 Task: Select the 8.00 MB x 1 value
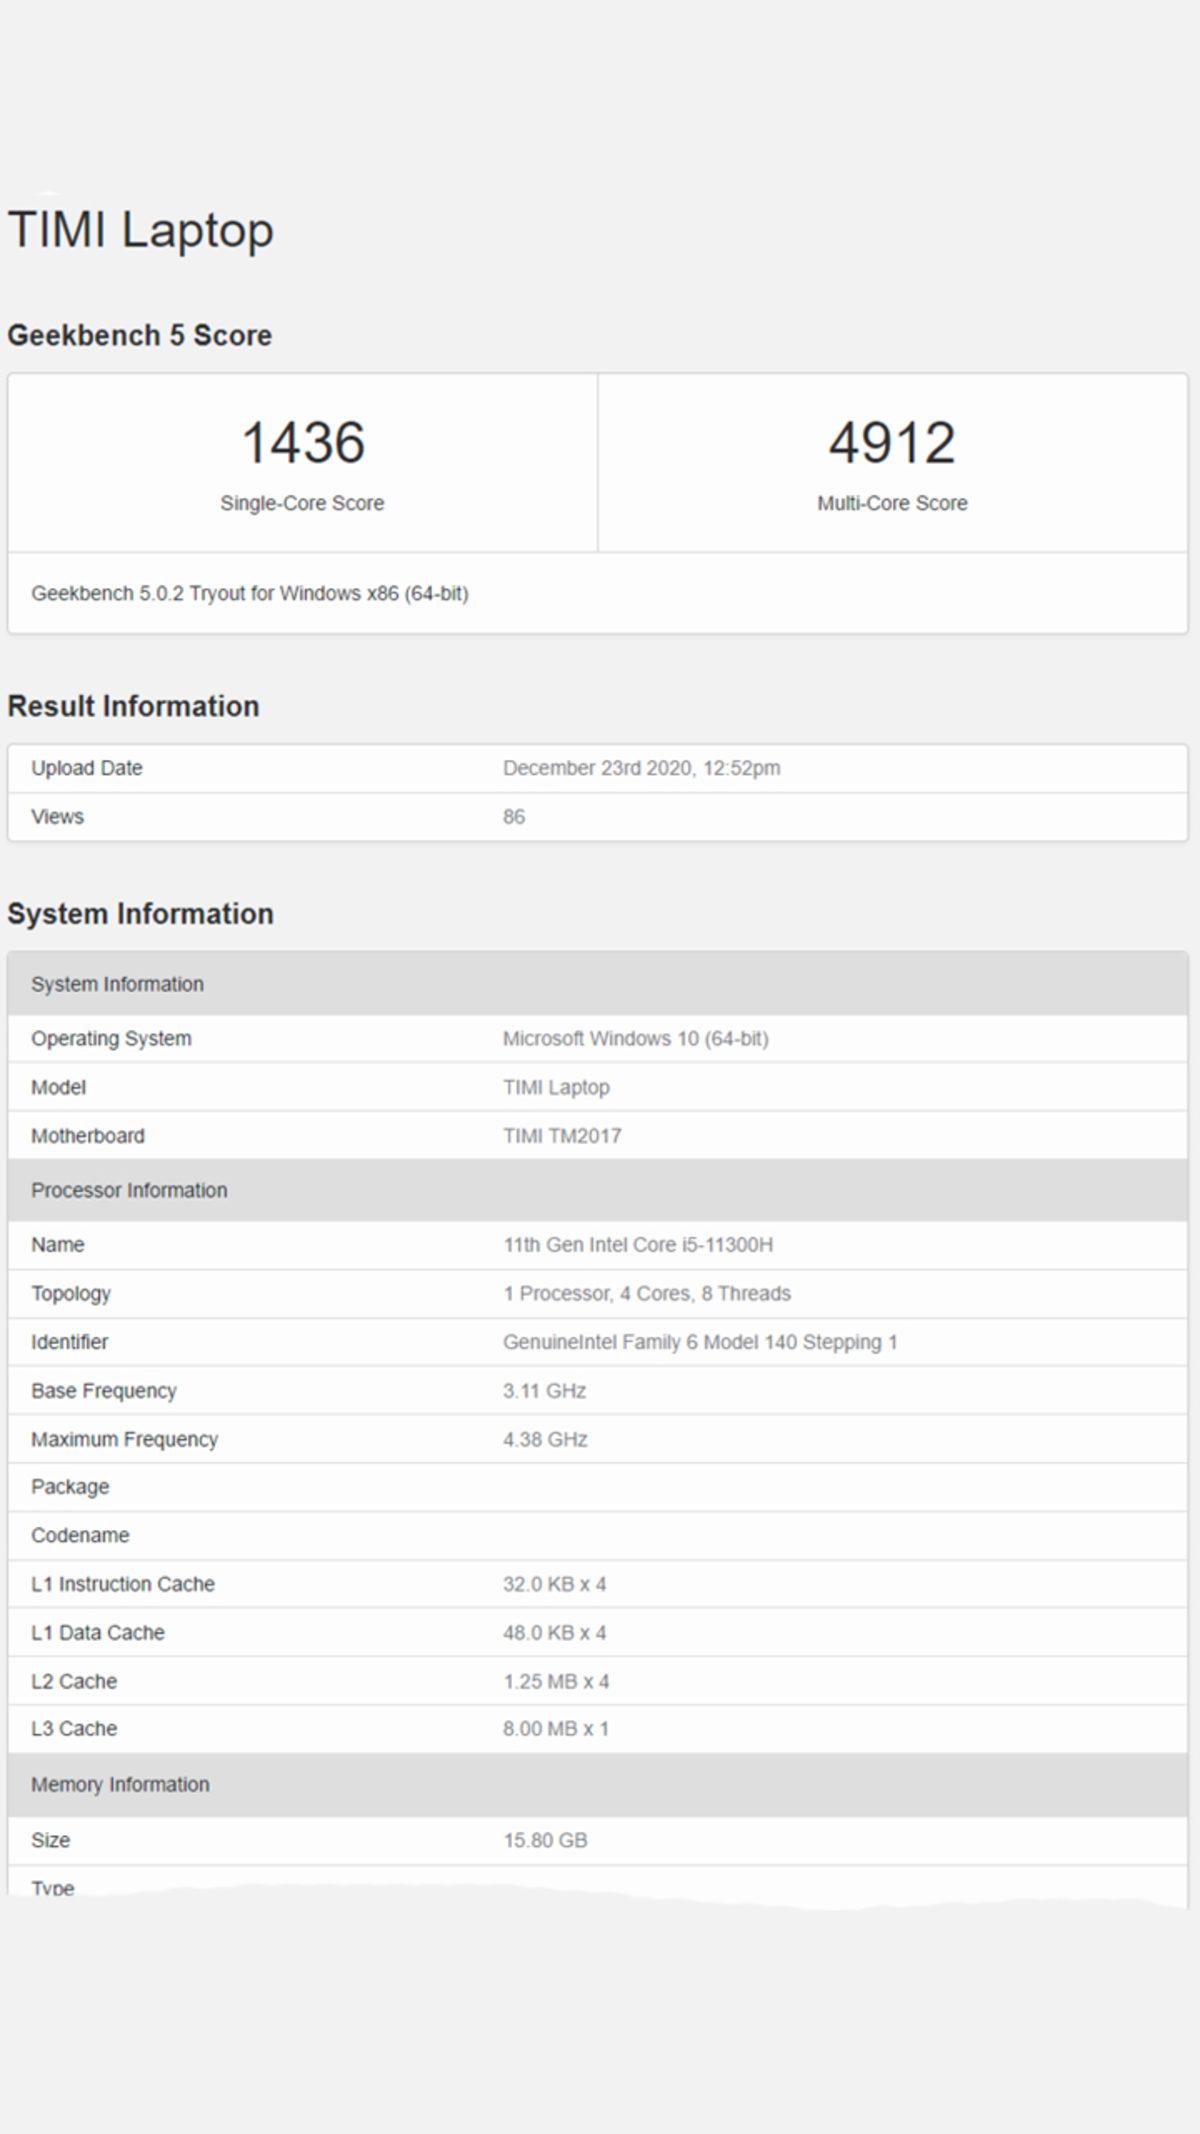556,1728
